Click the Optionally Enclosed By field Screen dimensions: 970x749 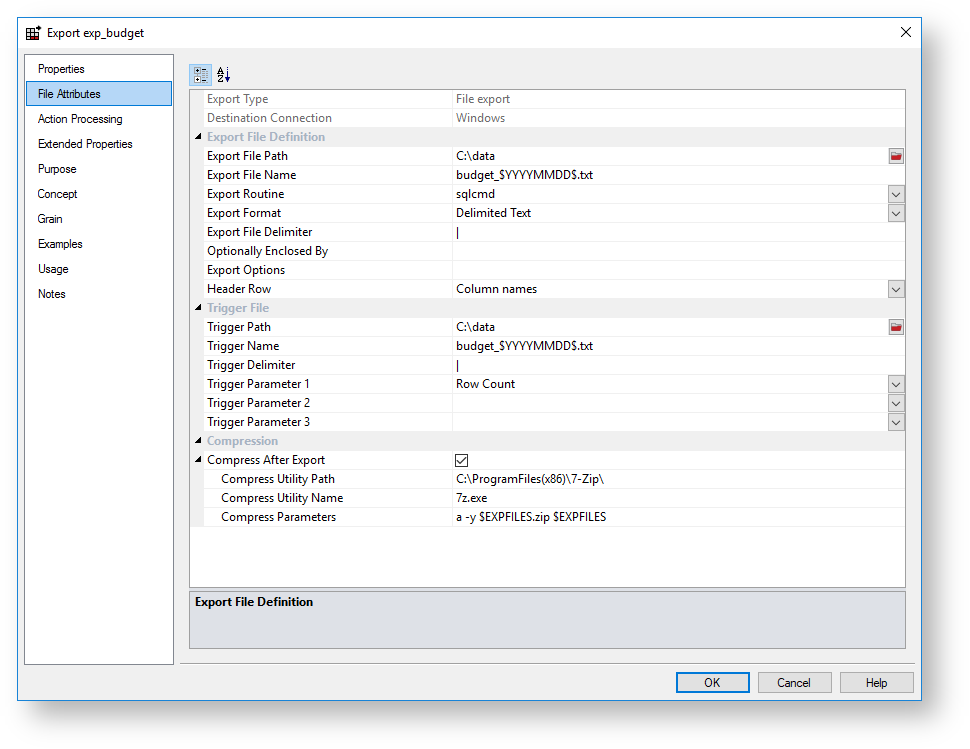tap(679, 251)
